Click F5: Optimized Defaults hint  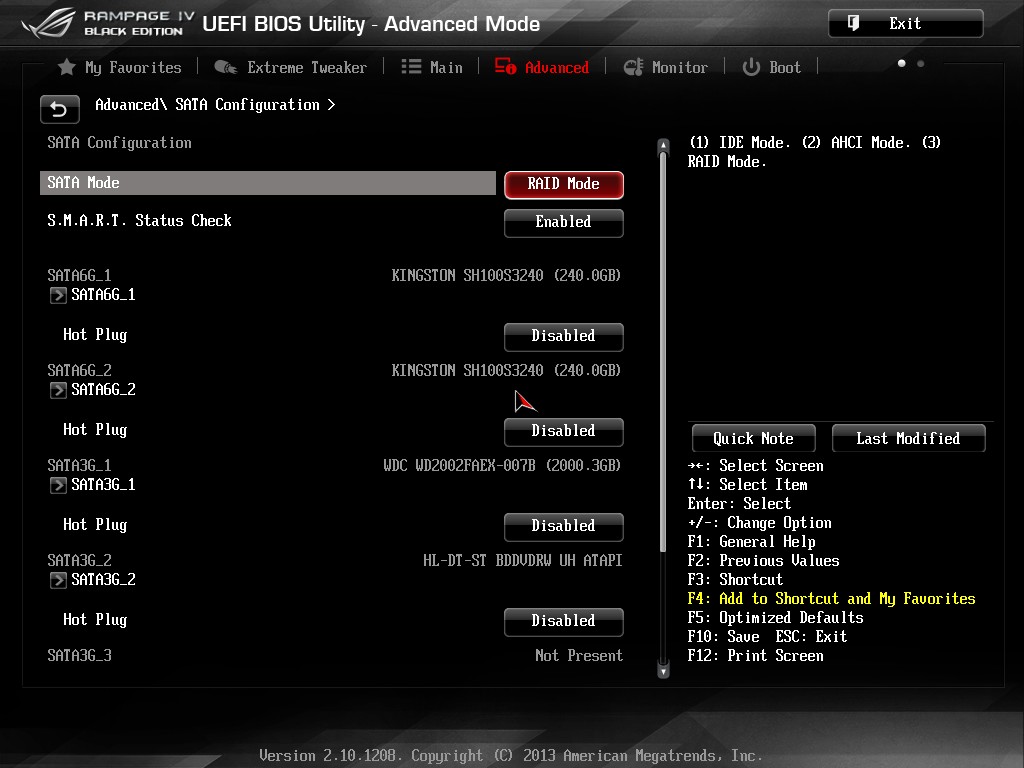(x=775, y=618)
